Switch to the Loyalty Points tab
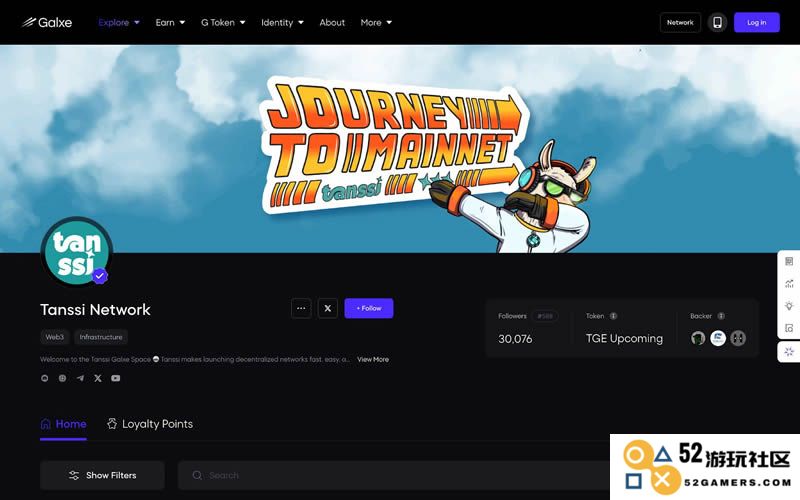Screen dimensions: 800x500 click(150, 424)
